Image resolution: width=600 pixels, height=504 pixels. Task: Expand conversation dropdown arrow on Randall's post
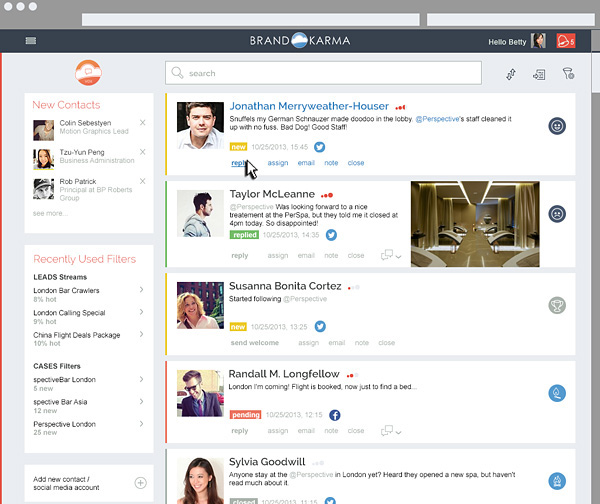coord(398,432)
